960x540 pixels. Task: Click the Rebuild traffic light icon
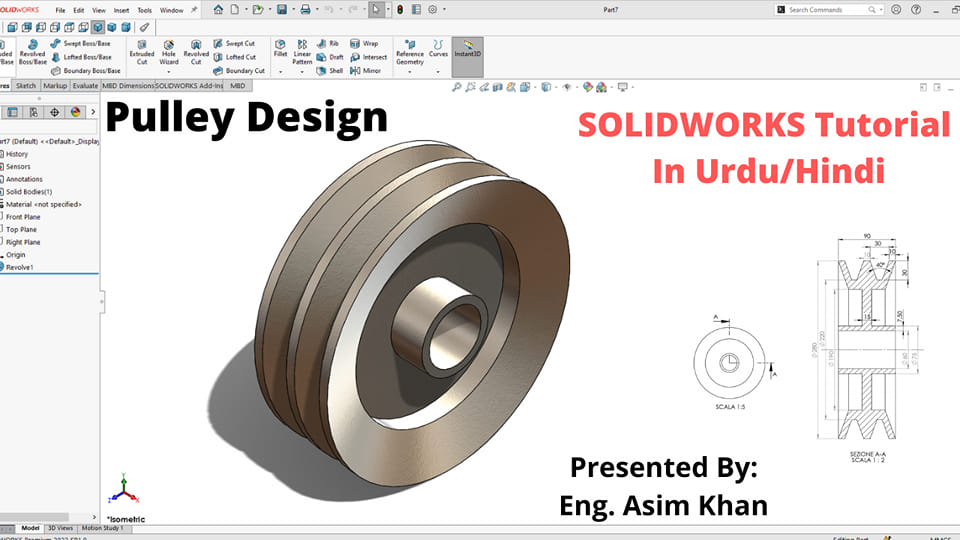(x=400, y=10)
